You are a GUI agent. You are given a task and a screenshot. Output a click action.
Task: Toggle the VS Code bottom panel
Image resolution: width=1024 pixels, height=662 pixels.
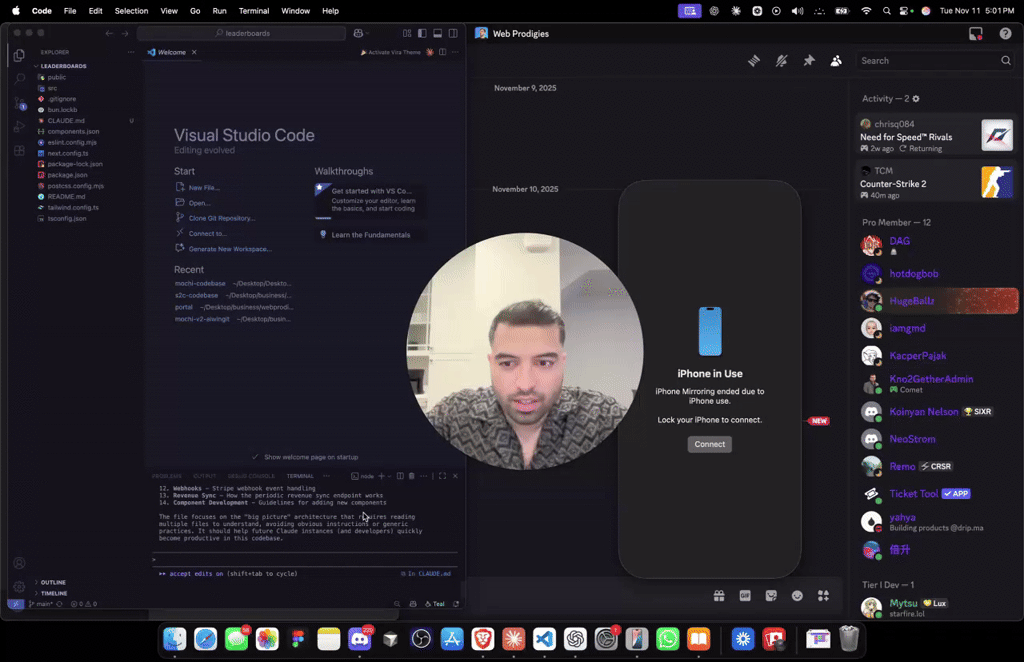438,33
